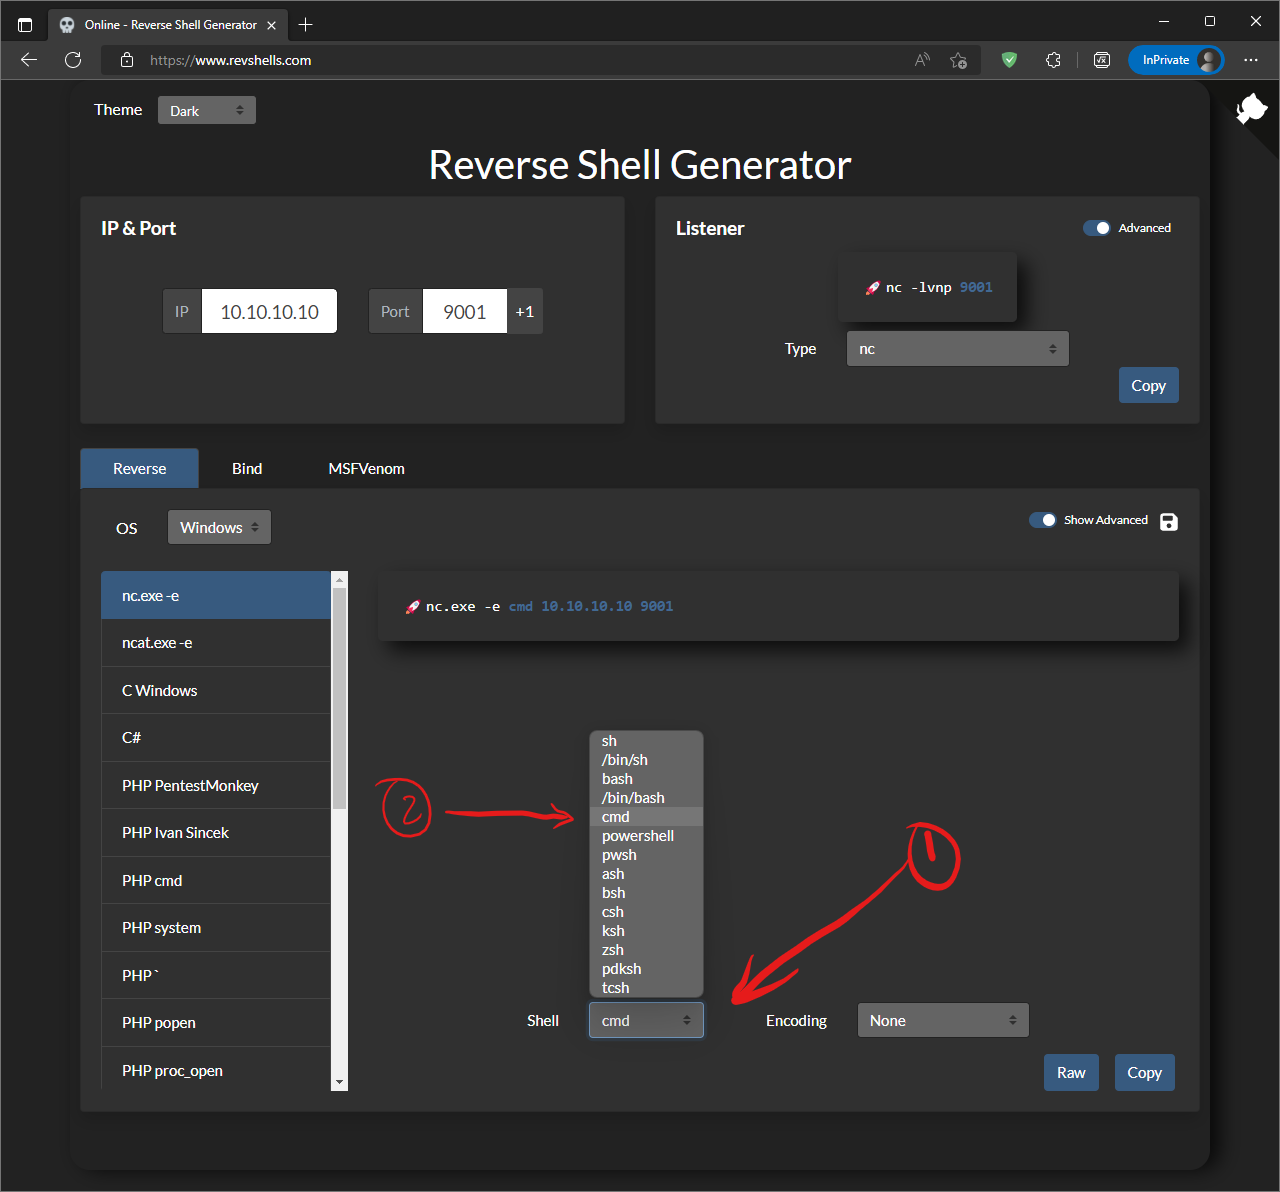Open the green shield extension icon

pyautogui.click(x=1009, y=60)
